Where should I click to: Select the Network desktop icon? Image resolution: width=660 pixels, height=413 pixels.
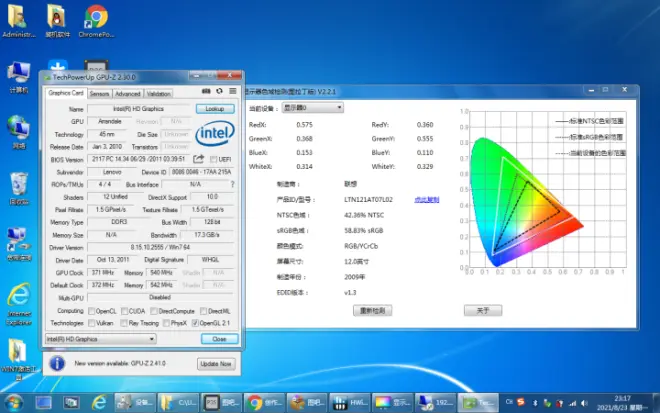[x=19, y=132]
